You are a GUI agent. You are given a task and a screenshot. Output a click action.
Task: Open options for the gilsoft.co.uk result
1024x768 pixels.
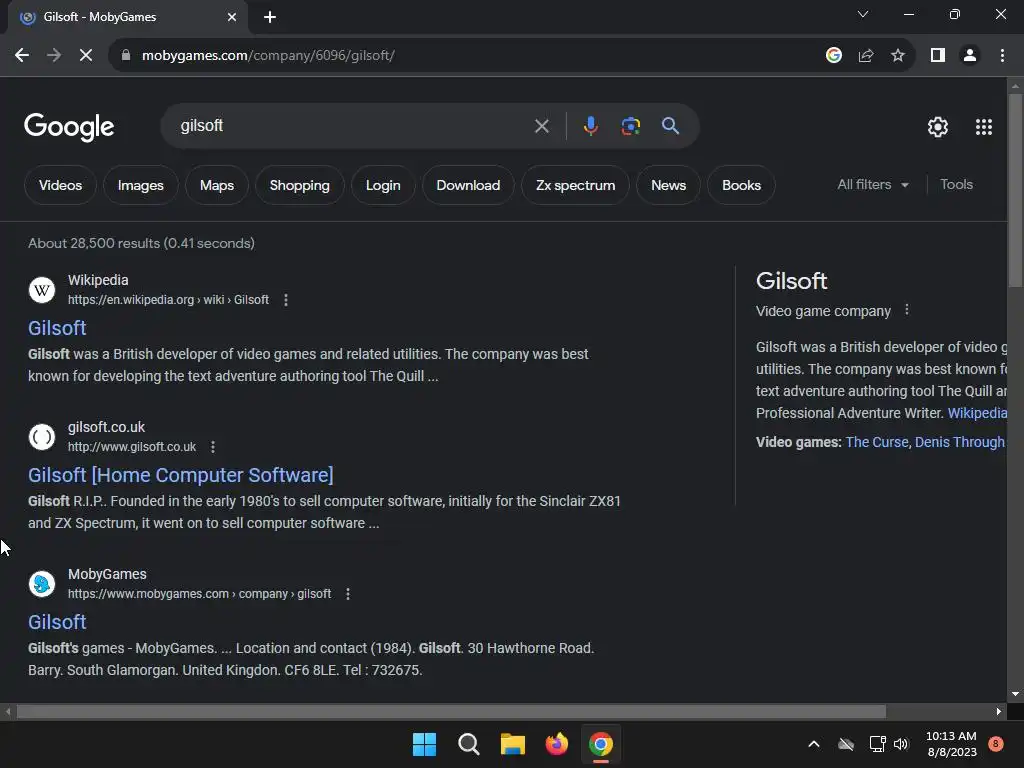tap(213, 447)
